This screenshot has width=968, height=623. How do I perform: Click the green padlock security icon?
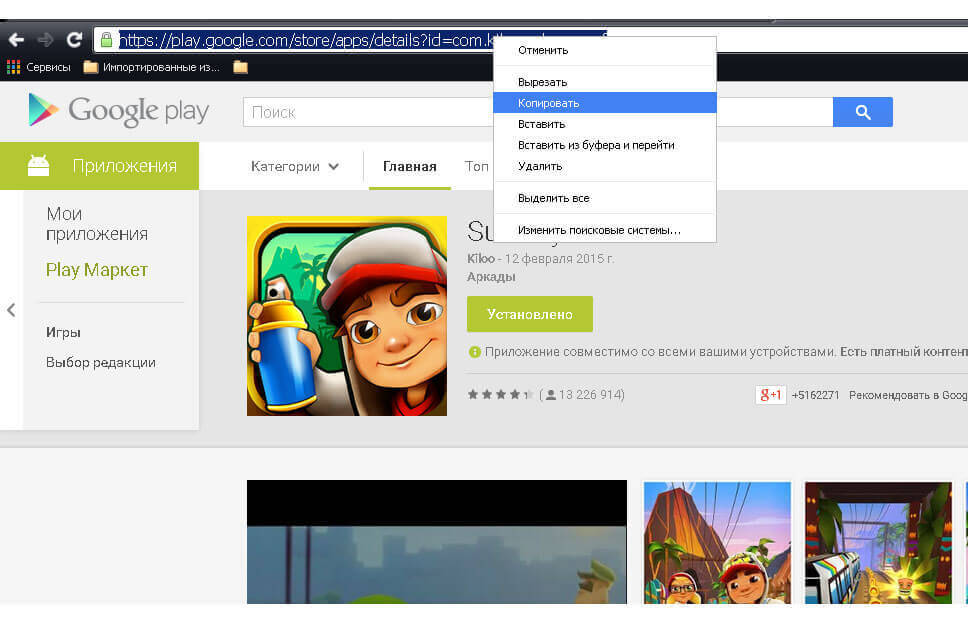tap(106, 40)
